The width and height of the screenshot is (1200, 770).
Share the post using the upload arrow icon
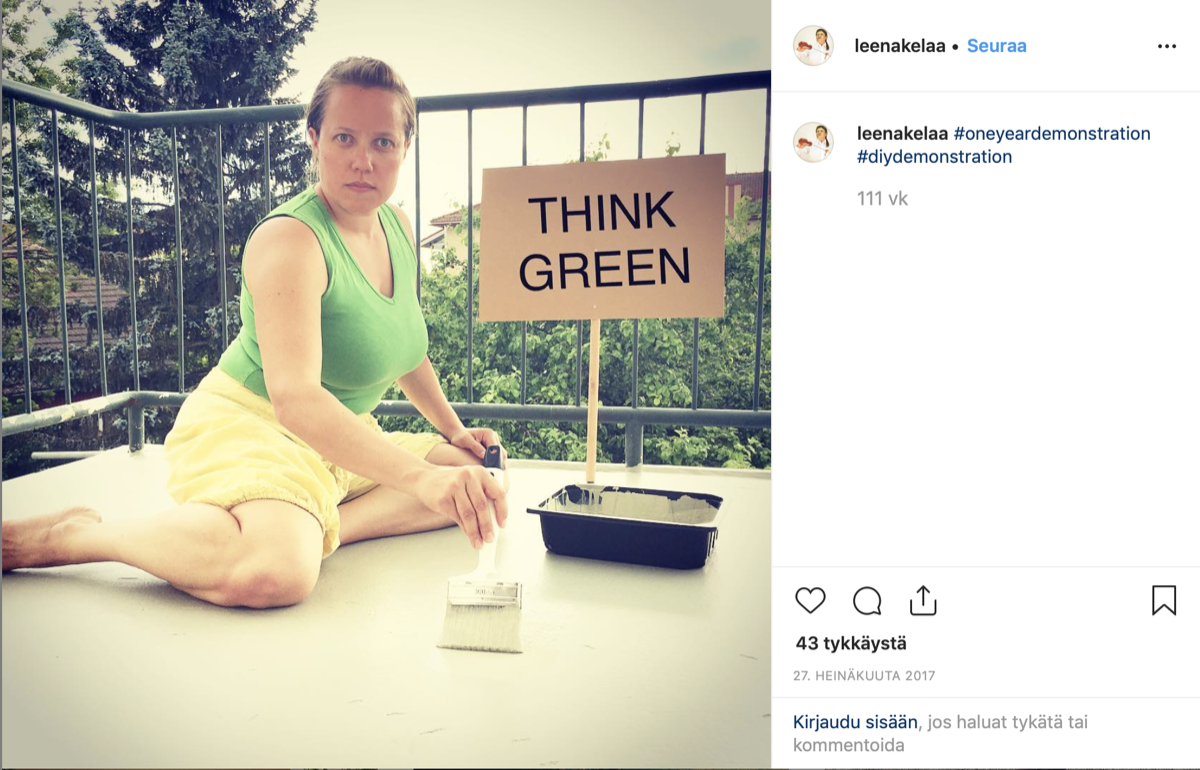pos(923,600)
